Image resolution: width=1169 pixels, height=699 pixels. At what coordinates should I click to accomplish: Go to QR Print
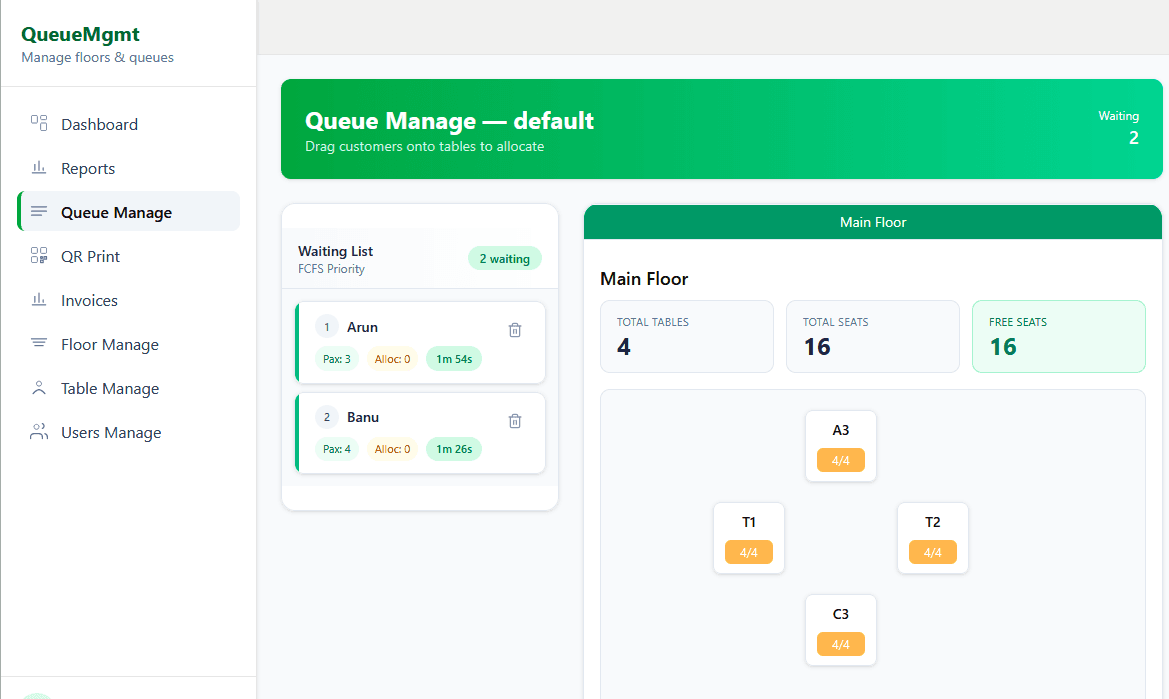[128, 256]
